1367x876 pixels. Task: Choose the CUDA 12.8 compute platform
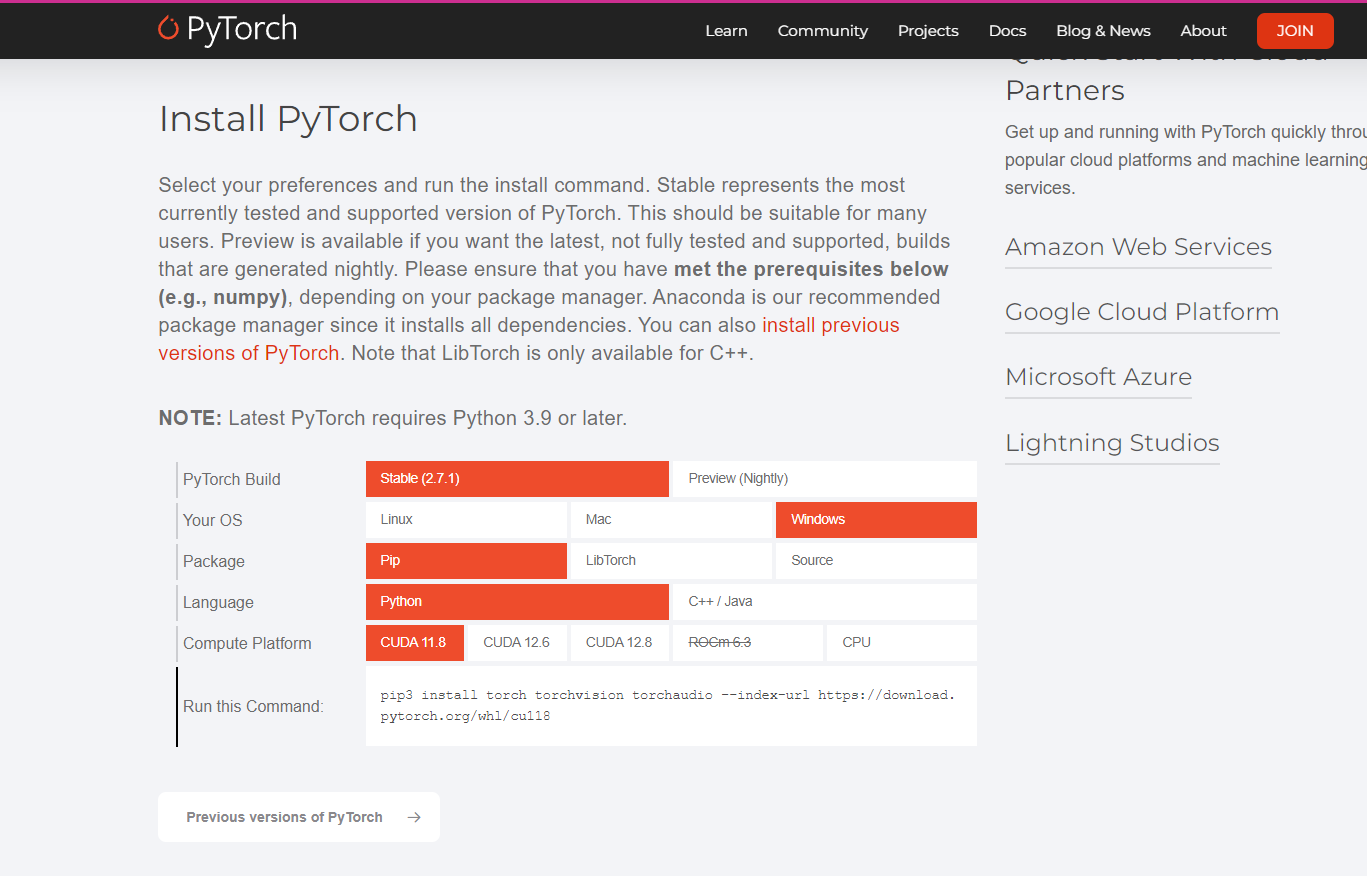[x=620, y=643]
